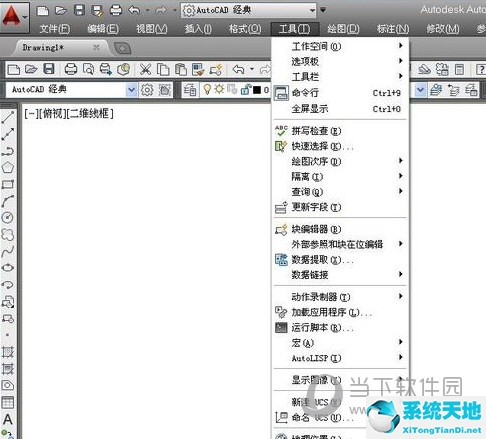The height and width of the screenshot is (439, 486).
Task: Click the AutoCAD application logo button
Action: [14, 17]
